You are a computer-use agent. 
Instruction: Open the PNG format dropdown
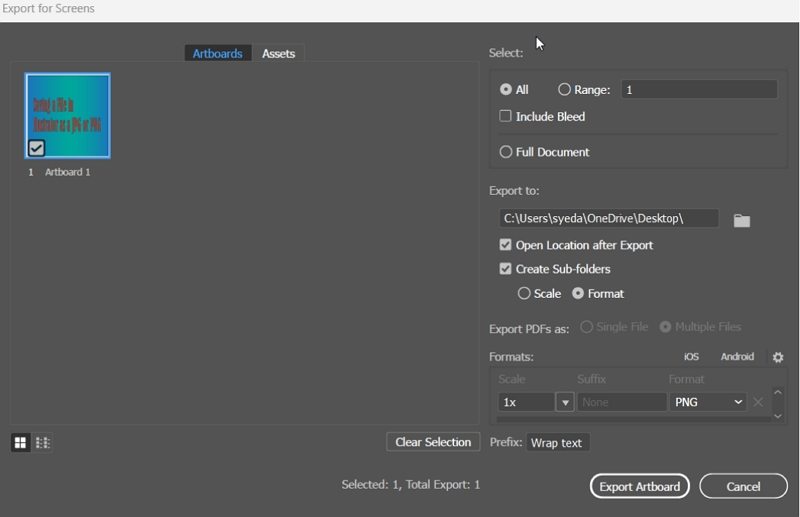(x=708, y=402)
